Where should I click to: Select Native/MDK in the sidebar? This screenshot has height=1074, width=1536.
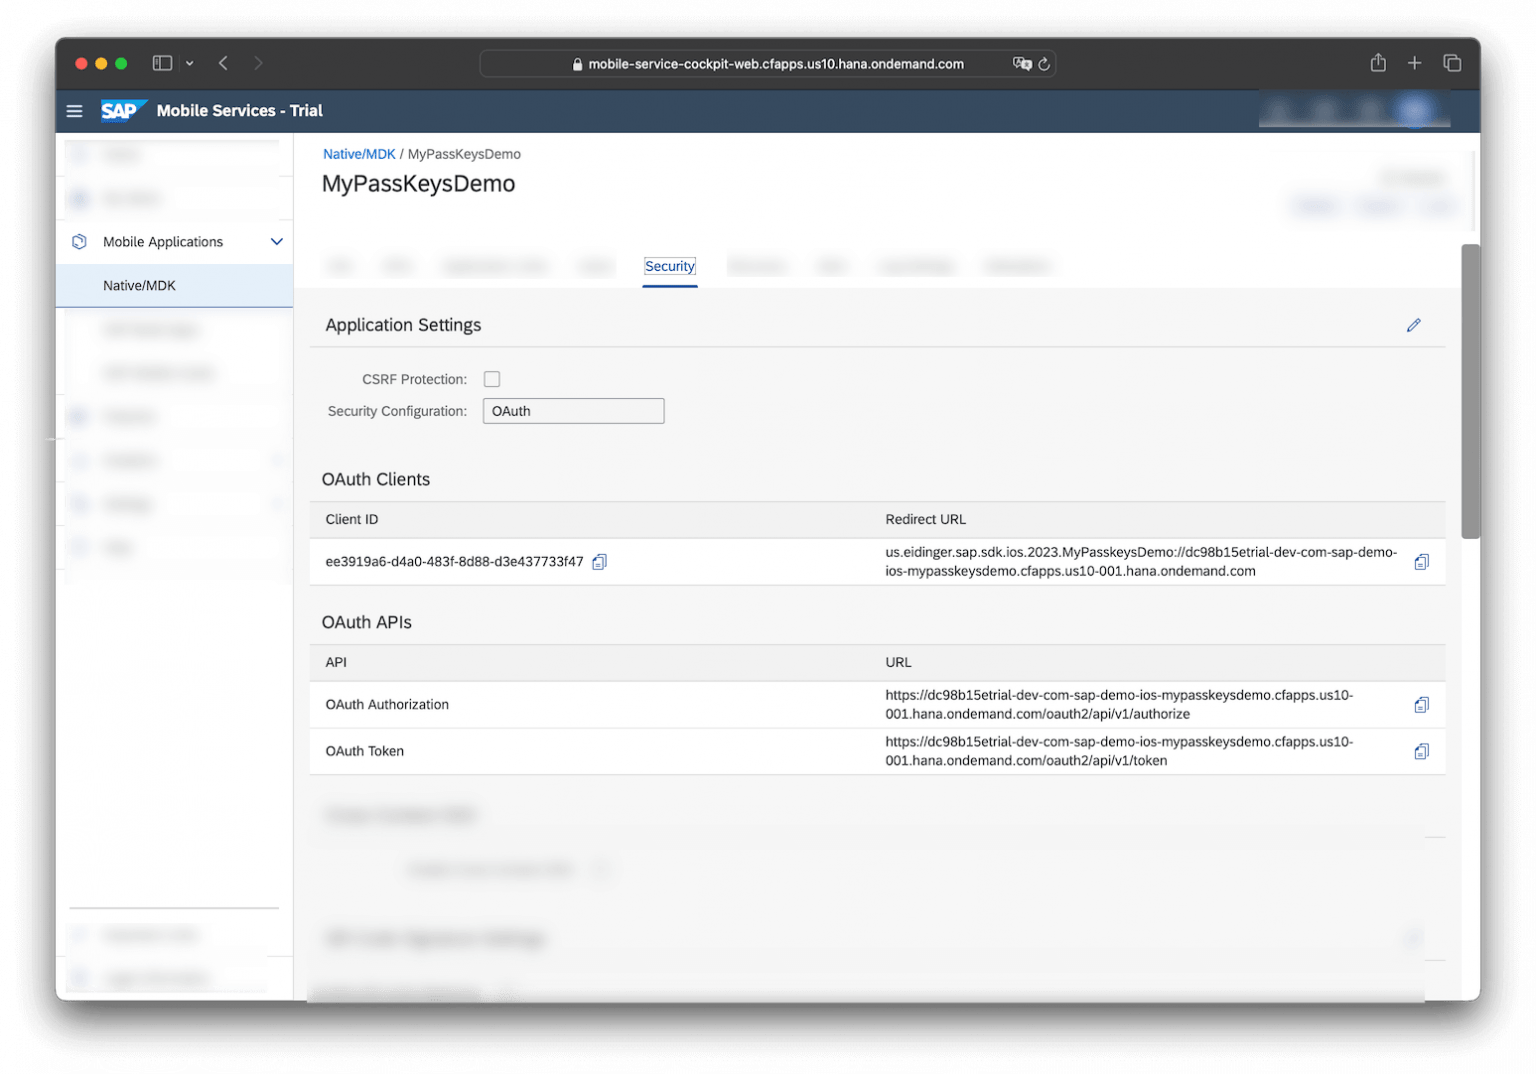tap(139, 285)
